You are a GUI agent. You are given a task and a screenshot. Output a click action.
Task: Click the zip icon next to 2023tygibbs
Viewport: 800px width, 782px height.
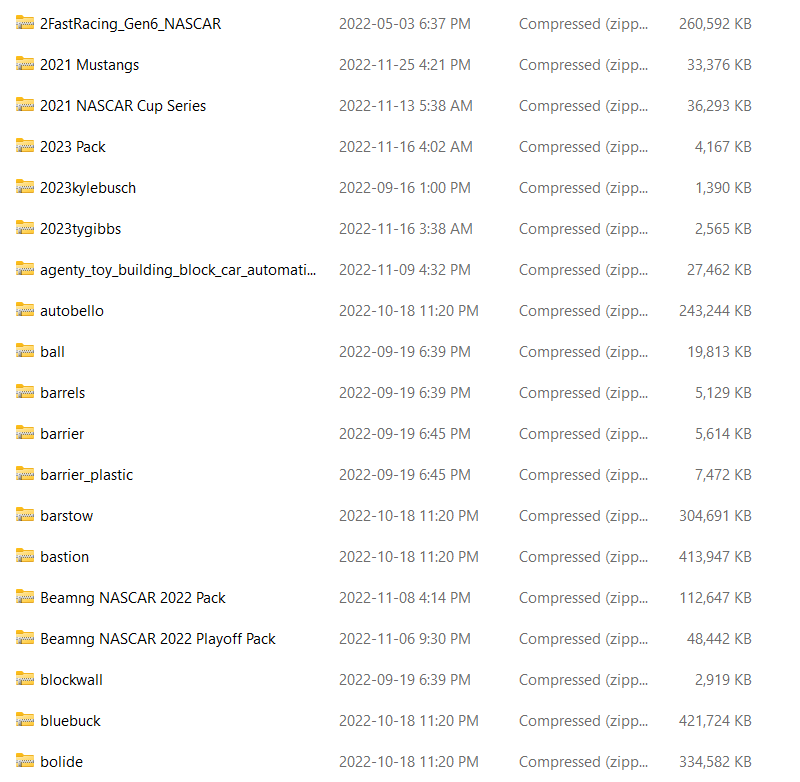click(x=24, y=228)
